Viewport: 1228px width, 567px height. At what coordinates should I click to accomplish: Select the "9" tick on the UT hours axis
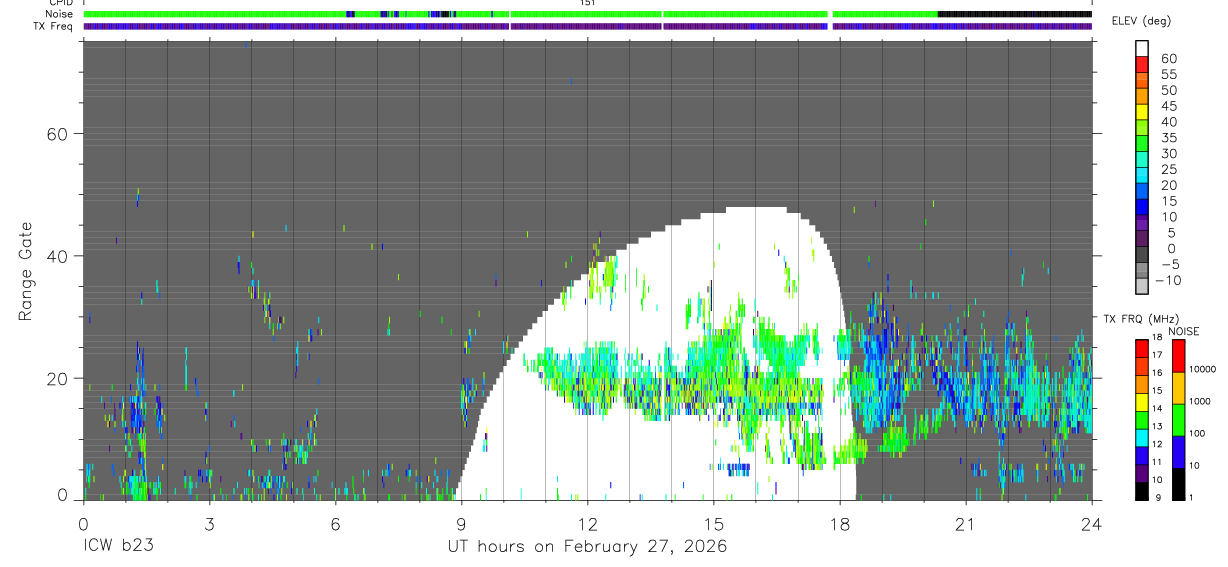pyautogui.click(x=461, y=523)
